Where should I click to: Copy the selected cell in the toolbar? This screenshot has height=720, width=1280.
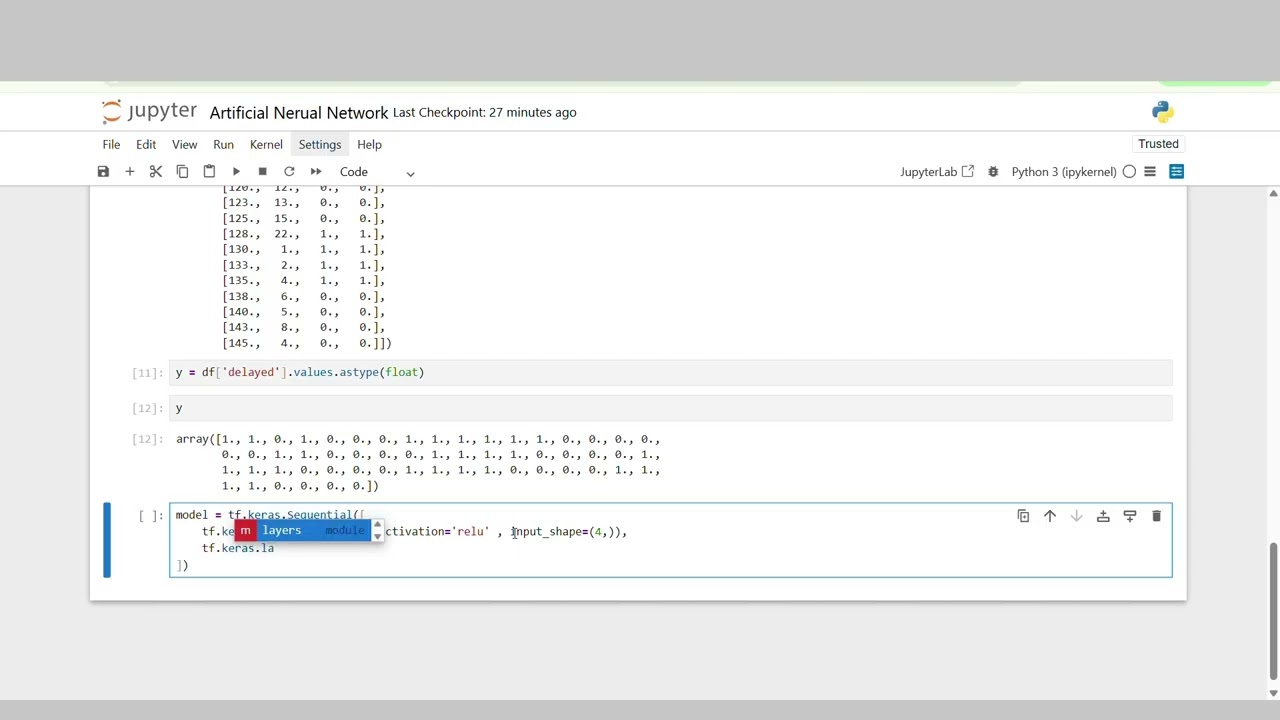coord(182,172)
